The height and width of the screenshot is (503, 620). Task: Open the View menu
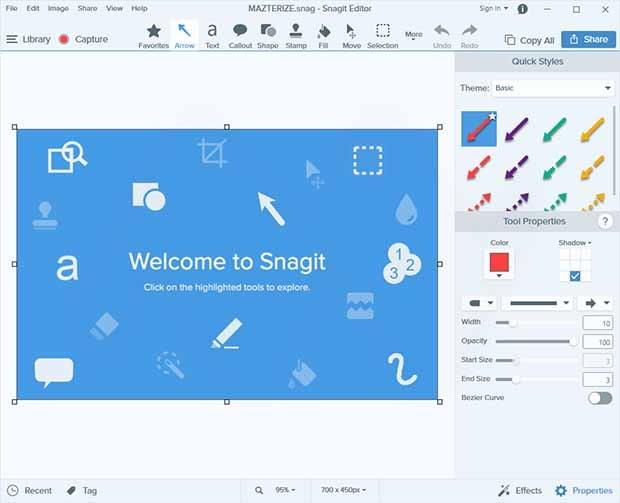(114, 8)
